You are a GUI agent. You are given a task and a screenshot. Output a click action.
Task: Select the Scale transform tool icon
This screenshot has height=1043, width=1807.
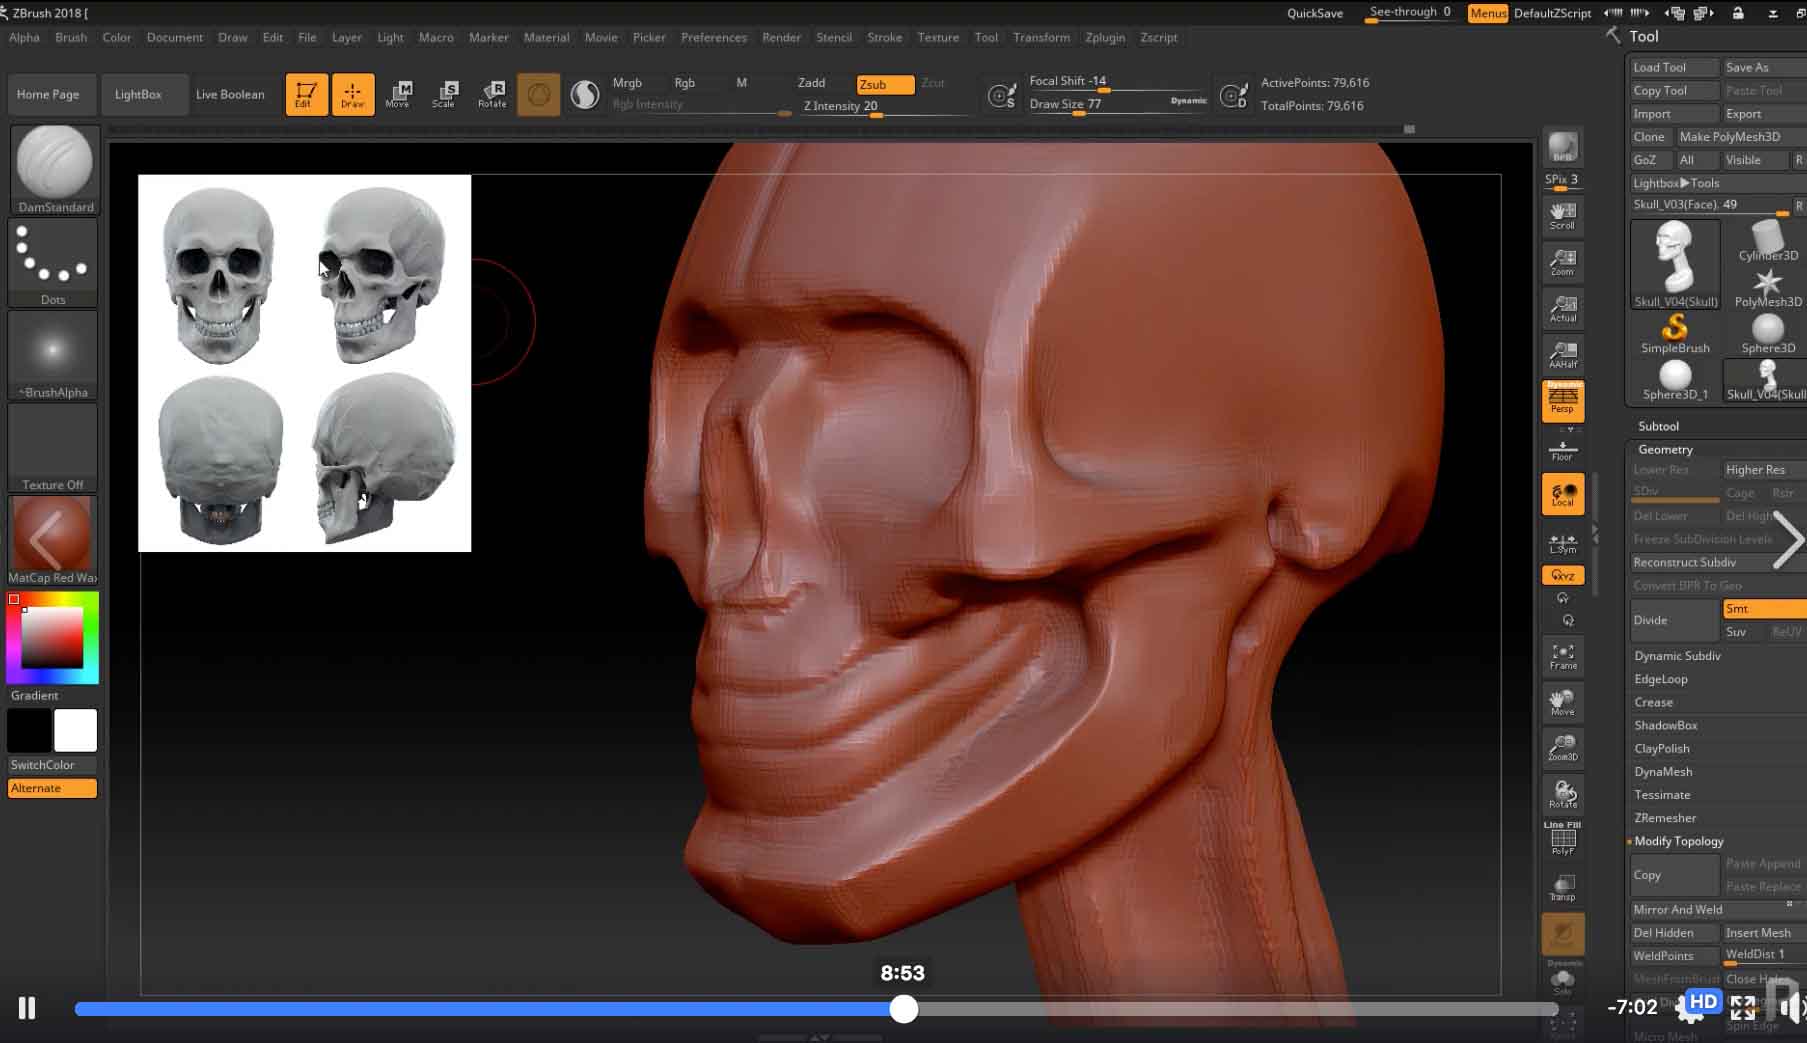pyautogui.click(x=444, y=94)
